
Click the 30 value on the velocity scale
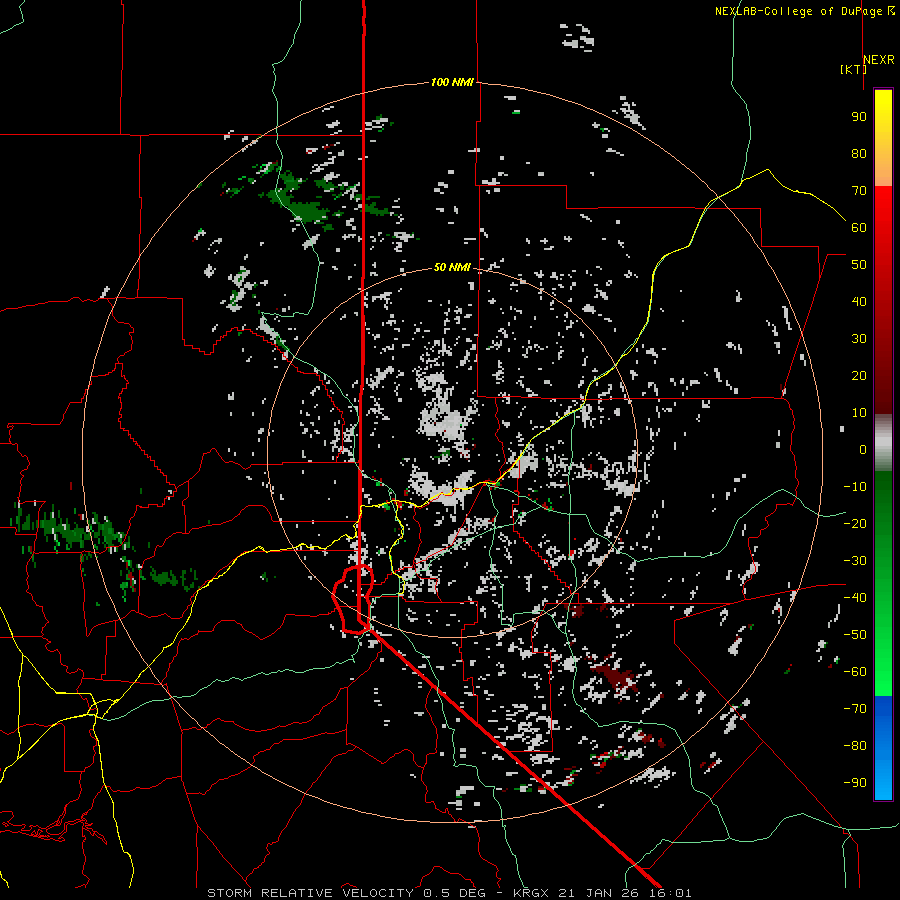[859, 339]
